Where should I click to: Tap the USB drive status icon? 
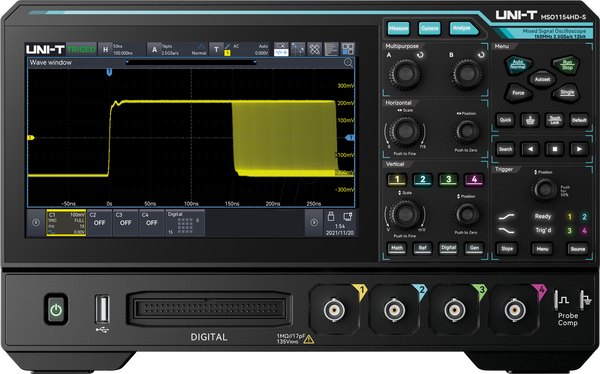pyautogui.click(x=331, y=216)
